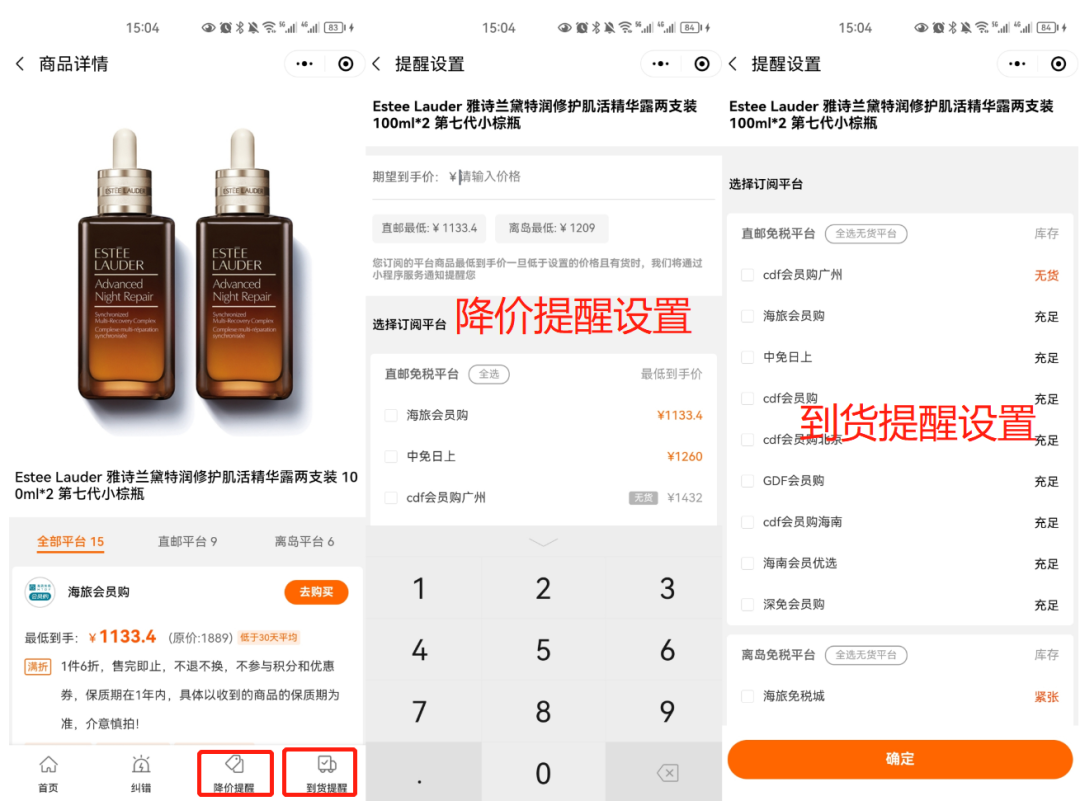
Task: Tap 全选 for 直邮免税平台 price alert
Action: tap(489, 374)
